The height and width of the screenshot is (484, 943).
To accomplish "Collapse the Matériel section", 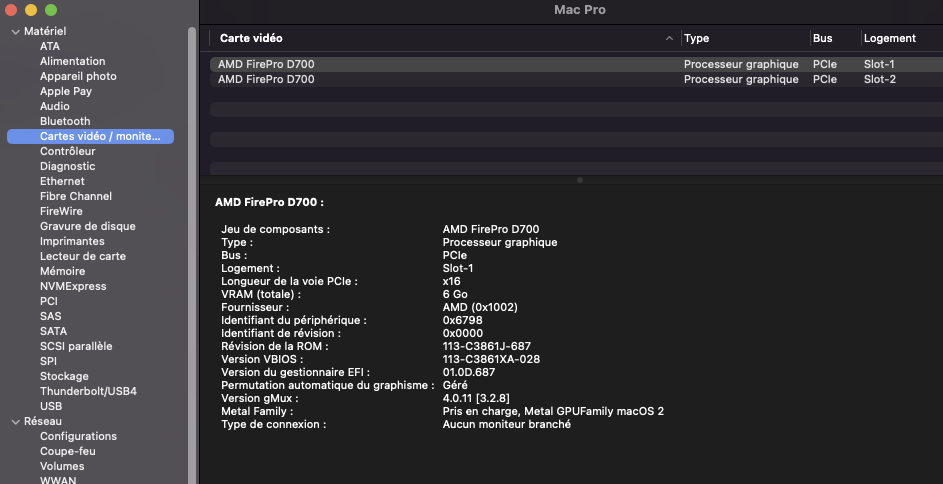I will tap(15, 31).
